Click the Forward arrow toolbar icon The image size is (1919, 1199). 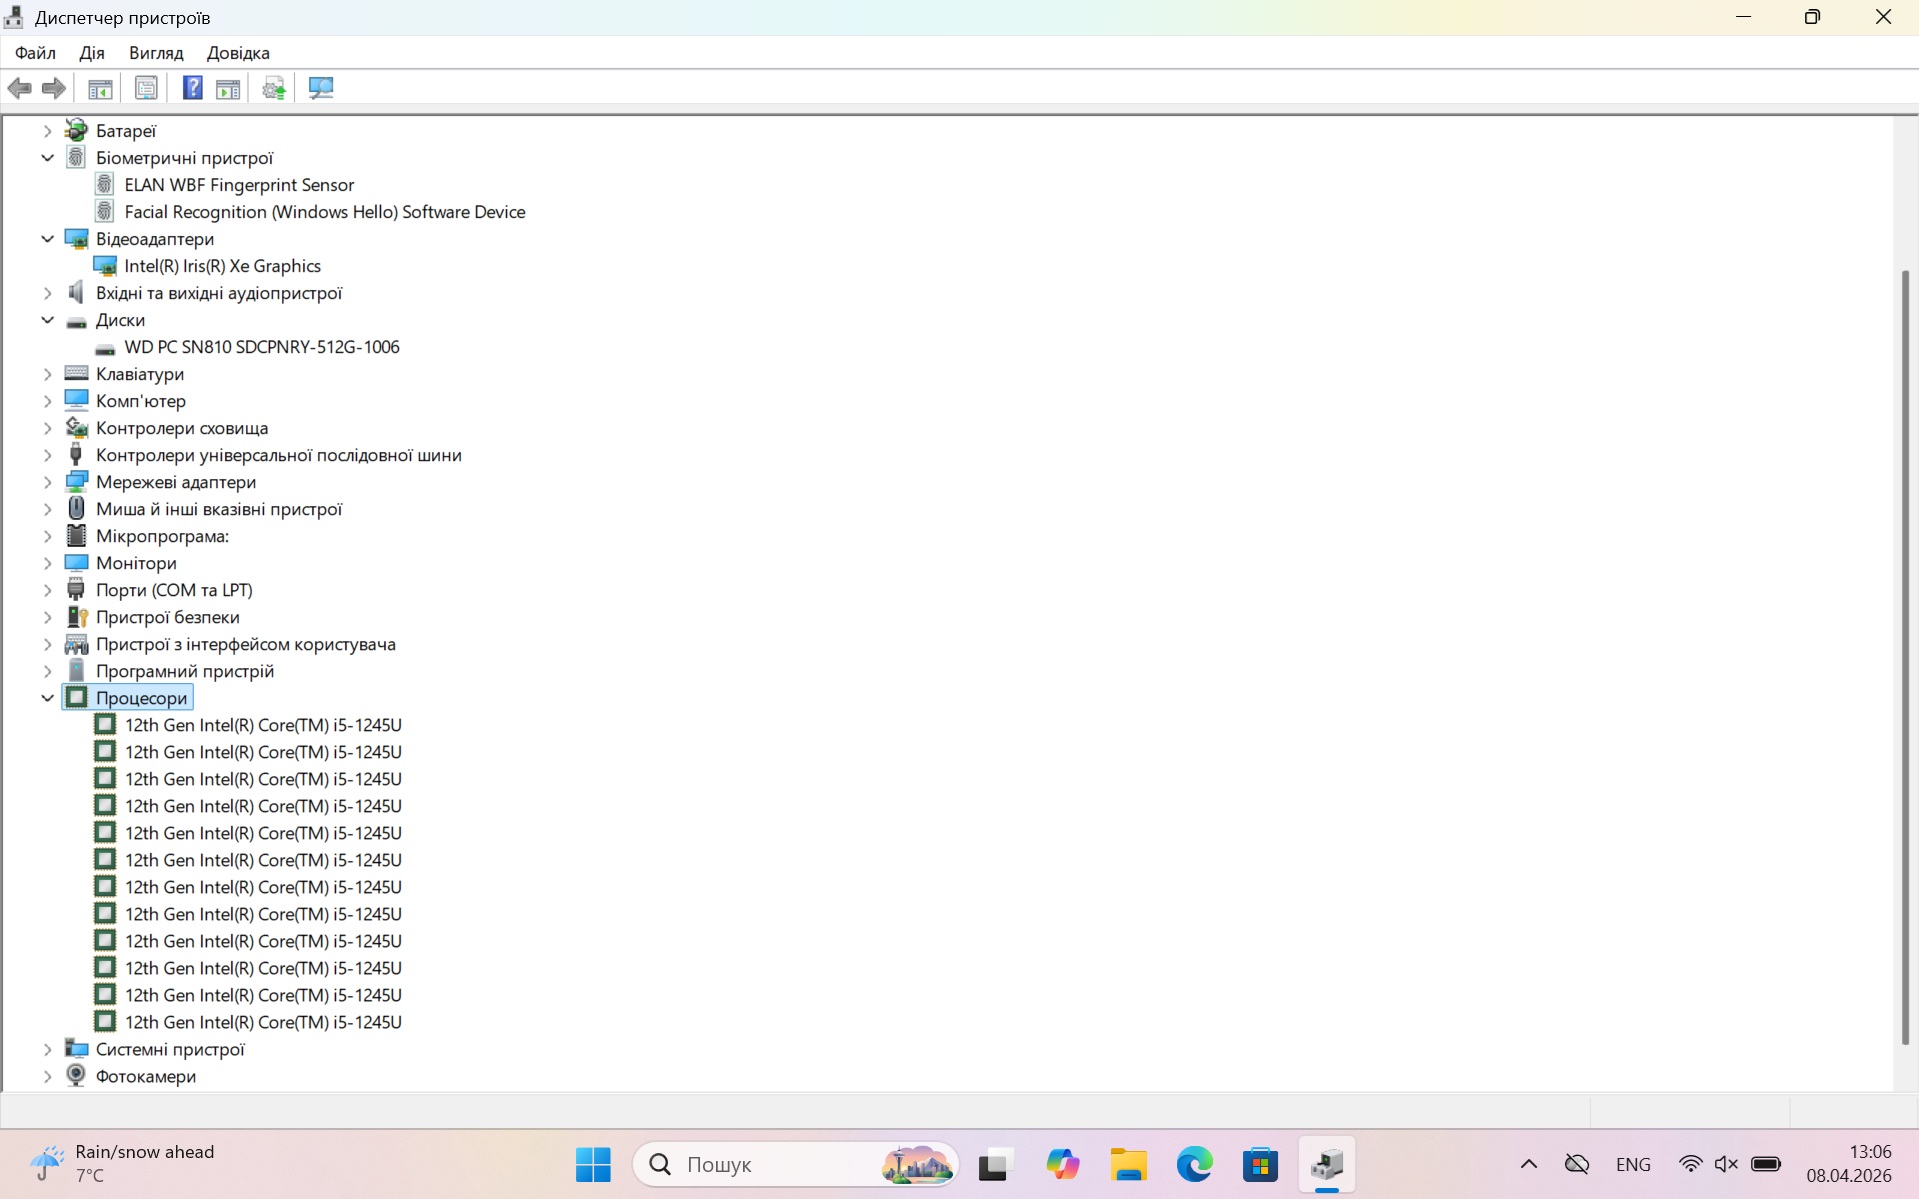(54, 88)
